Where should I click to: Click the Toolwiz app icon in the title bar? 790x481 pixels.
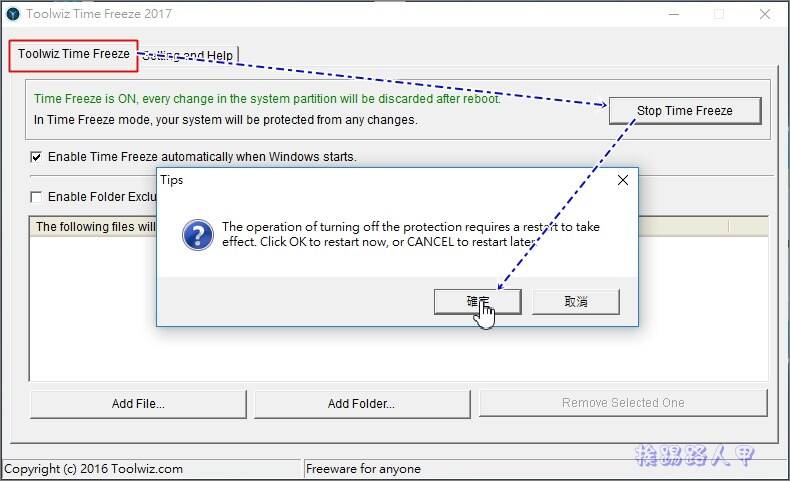tap(12, 14)
